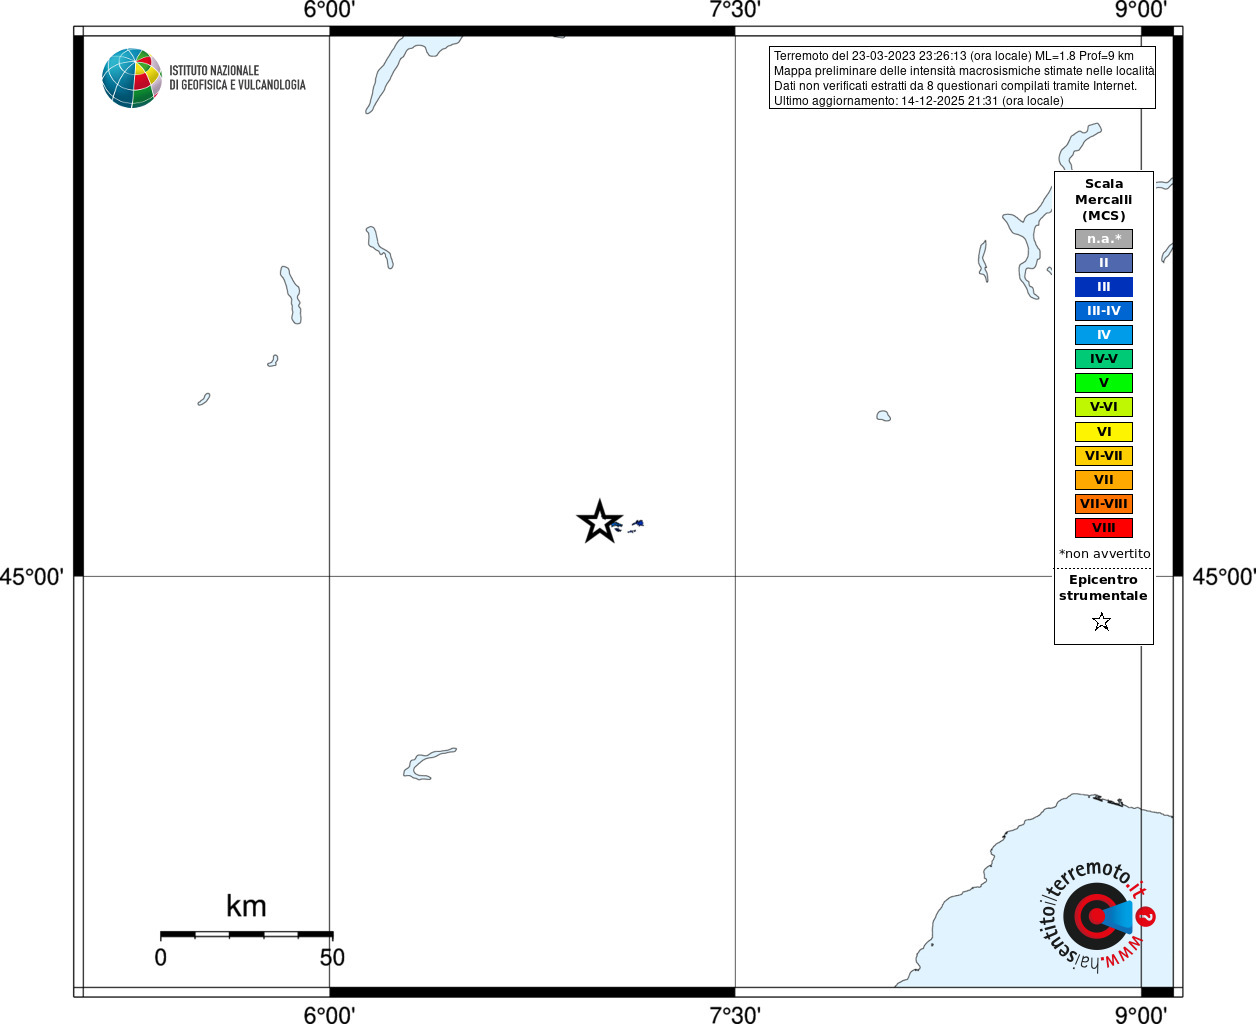The image size is (1256, 1024).
Task: Click the legend star under Epicentro strumentale
Action: pos(1102,622)
